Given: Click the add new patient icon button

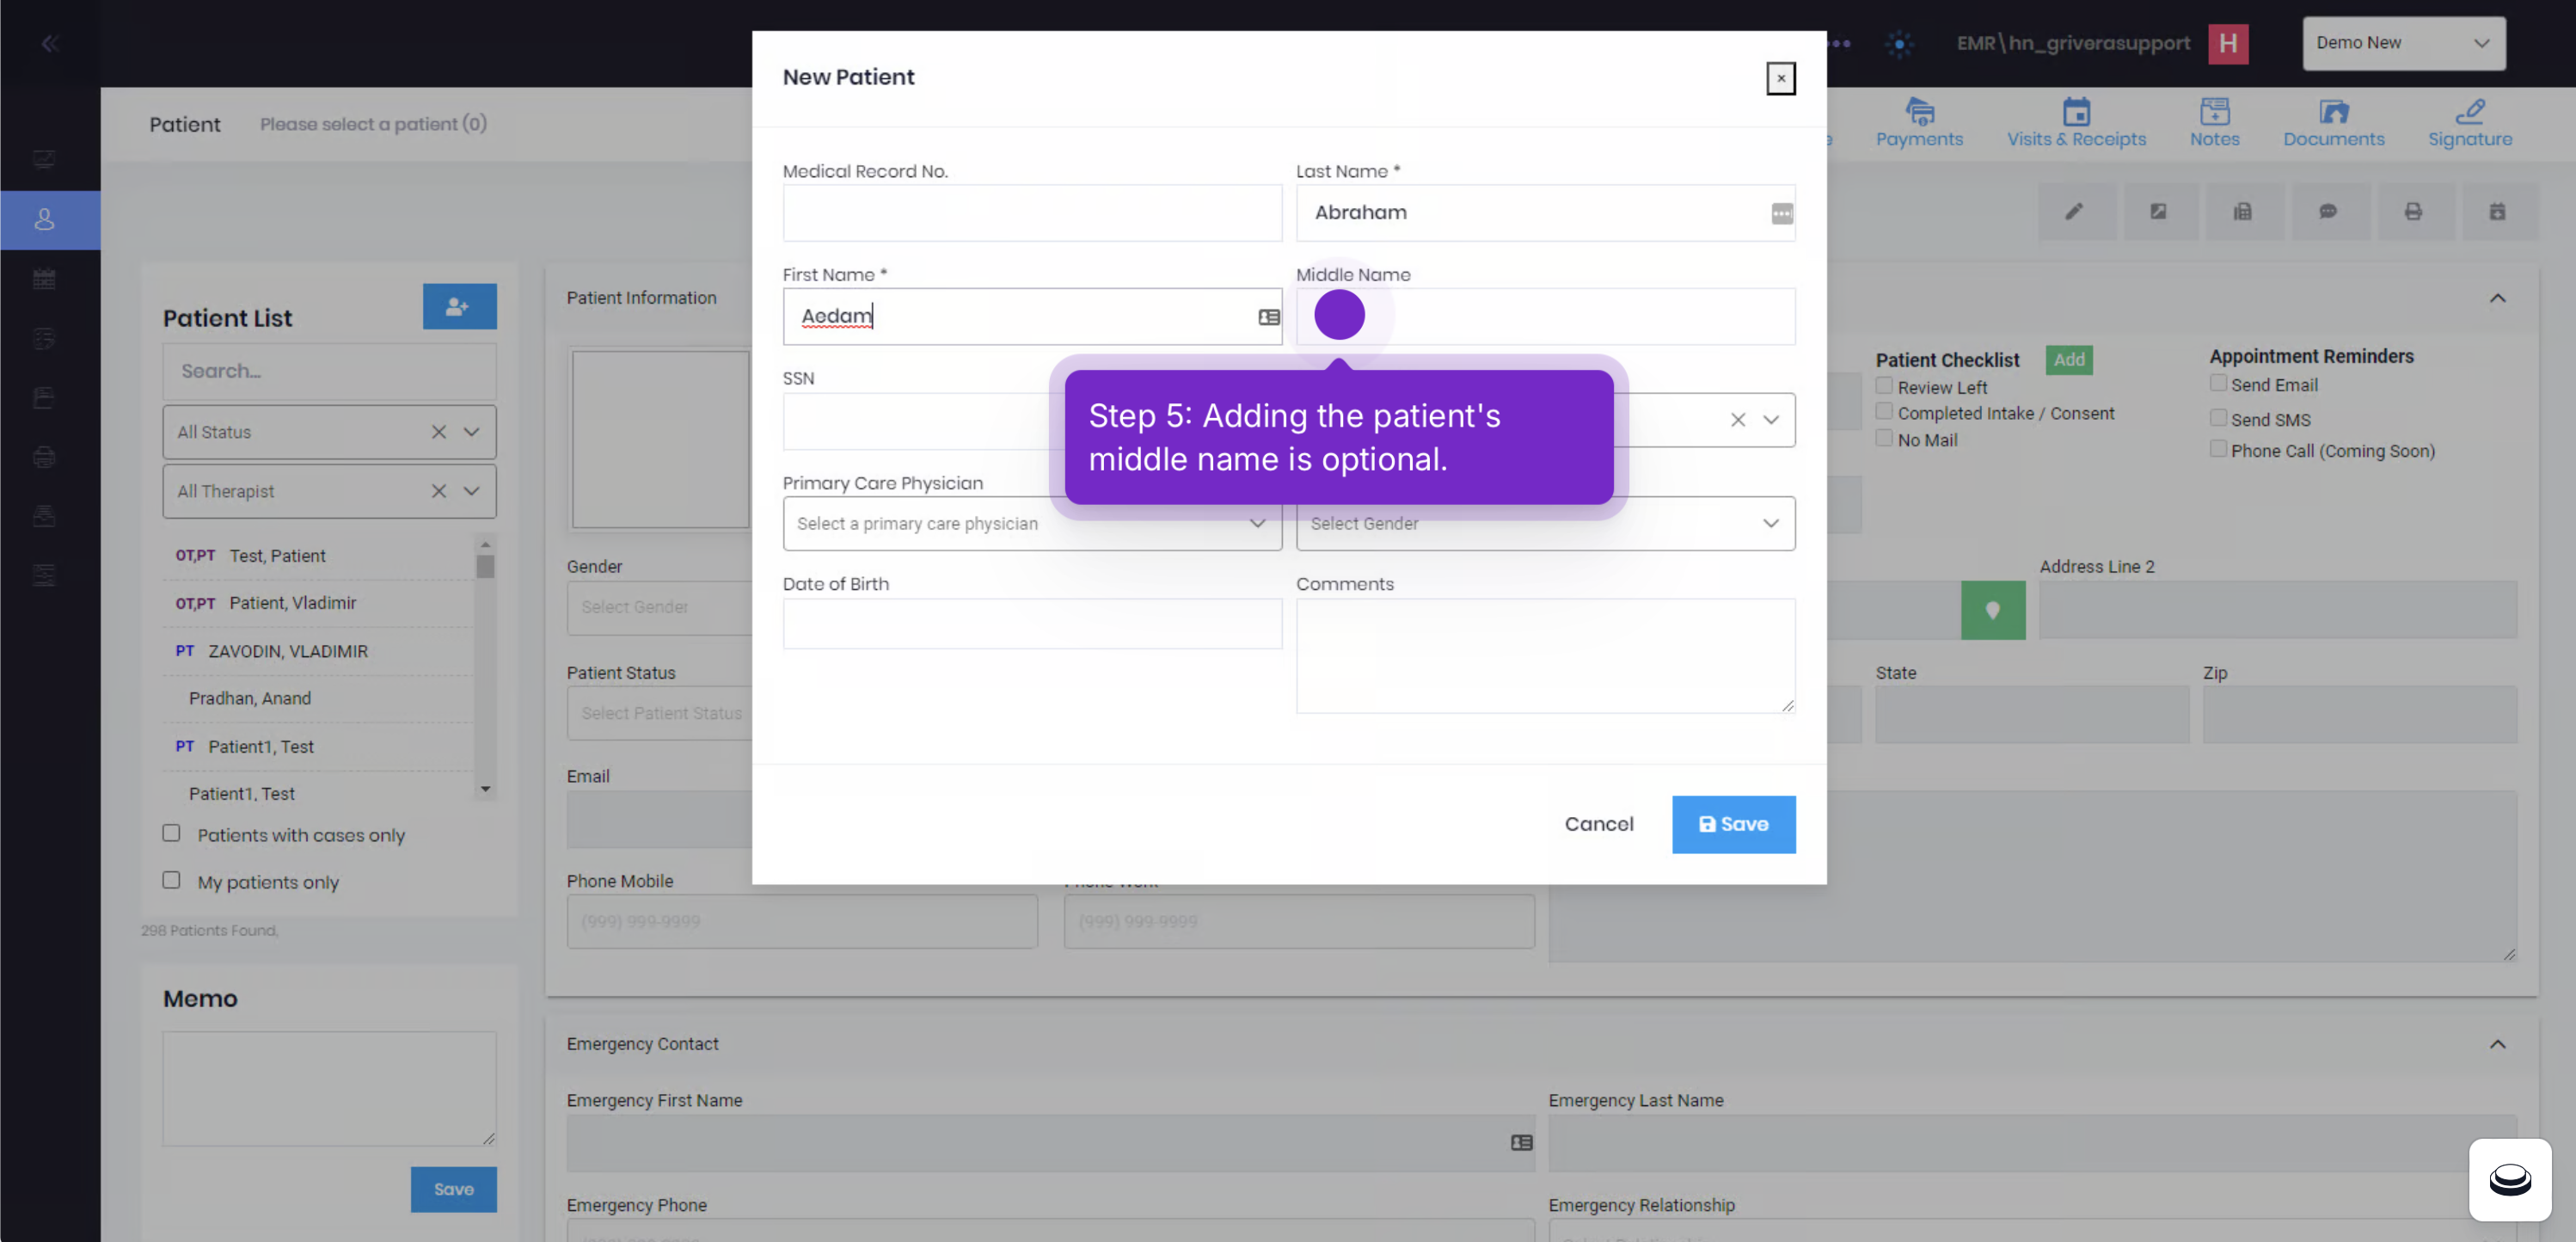Looking at the screenshot, I should (459, 306).
